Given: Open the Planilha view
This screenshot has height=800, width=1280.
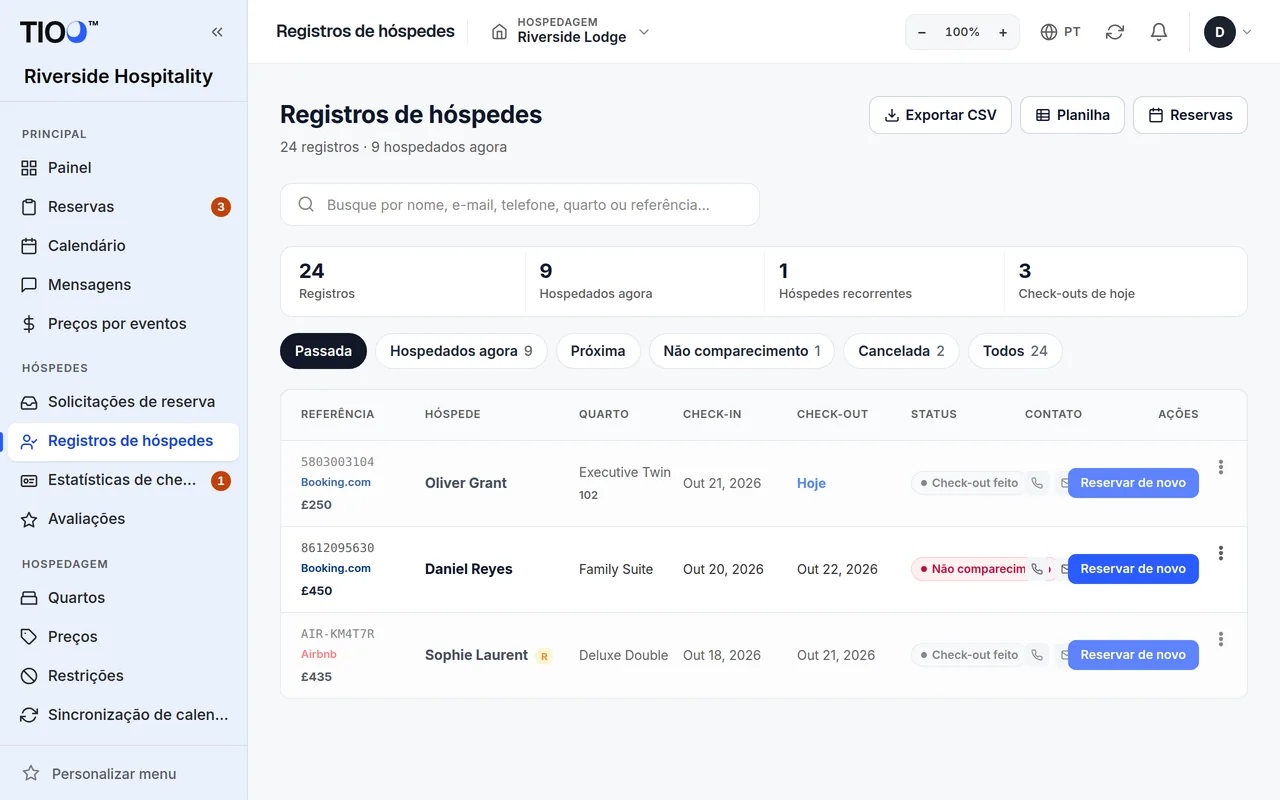Looking at the screenshot, I should coord(1072,115).
